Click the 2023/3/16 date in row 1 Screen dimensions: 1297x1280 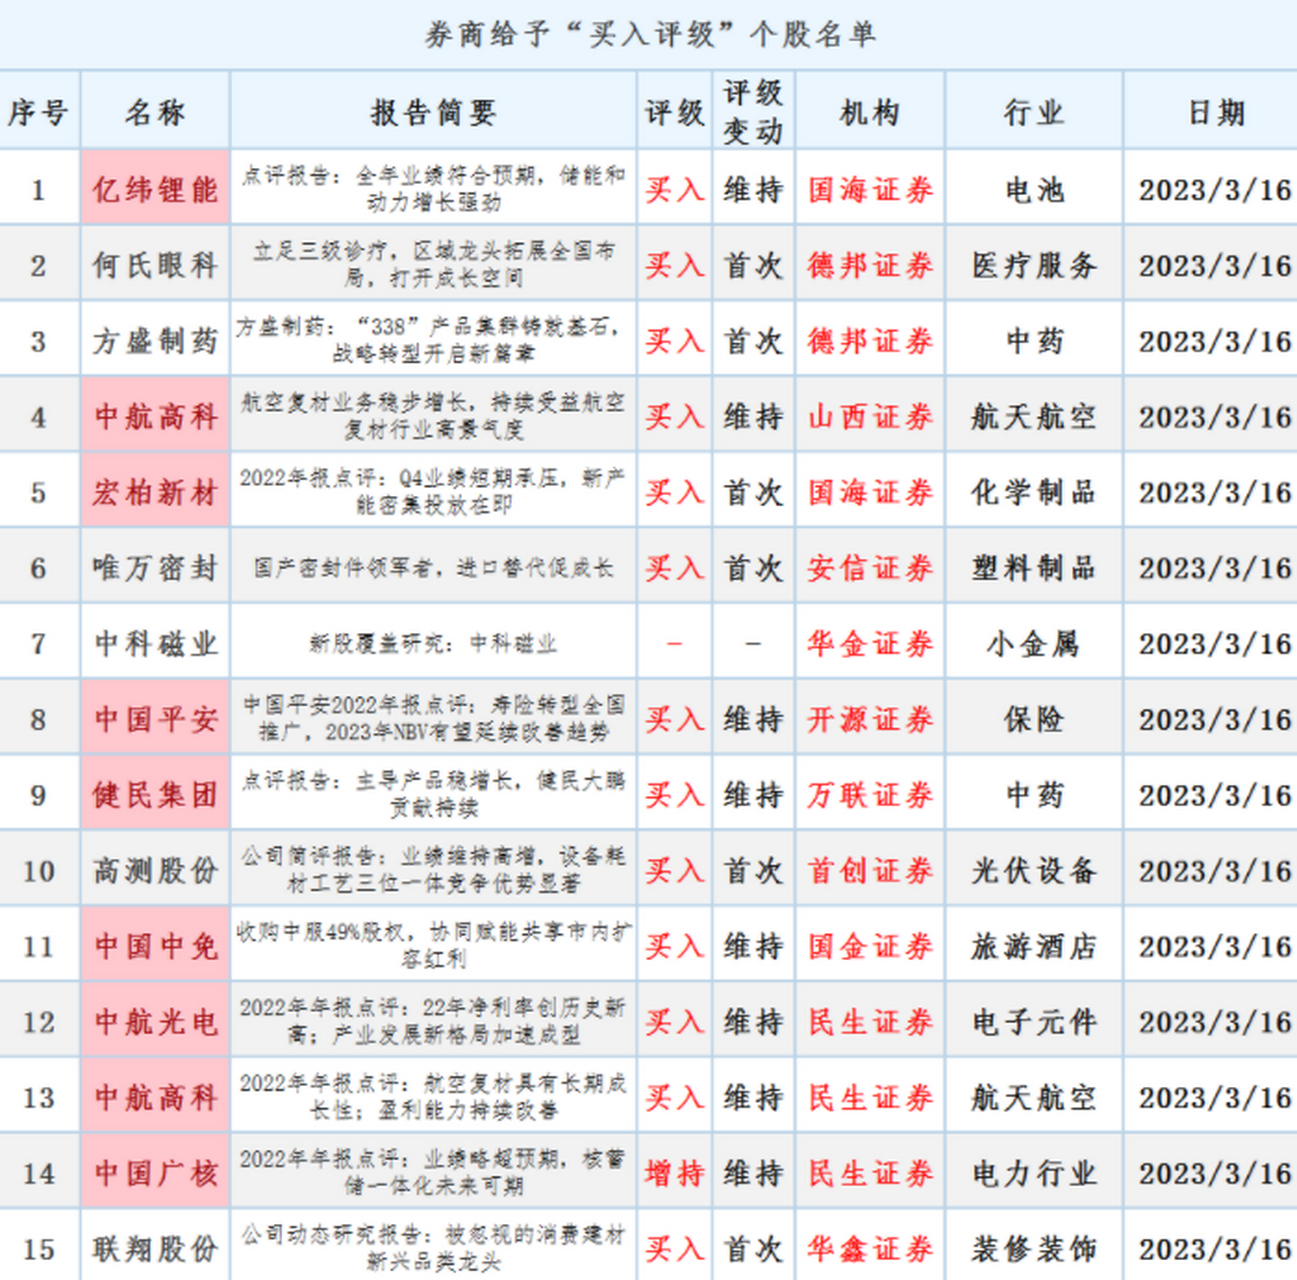click(1215, 189)
